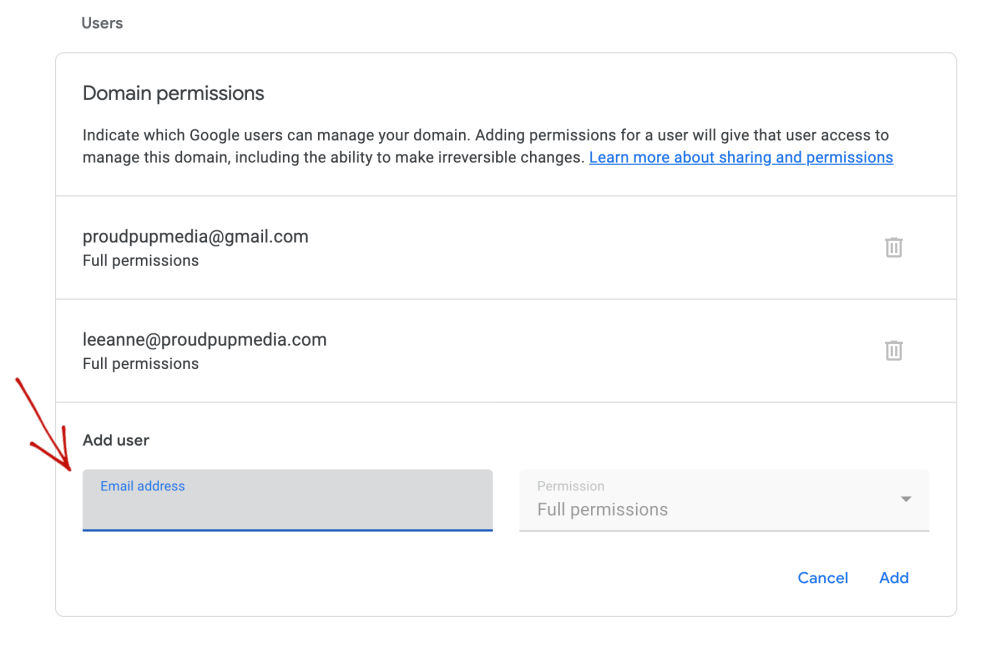Open Learn more about sharing and permissions
The height and width of the screenshot is (648, 1000).
pyautogui.click(x=741, y=158)
